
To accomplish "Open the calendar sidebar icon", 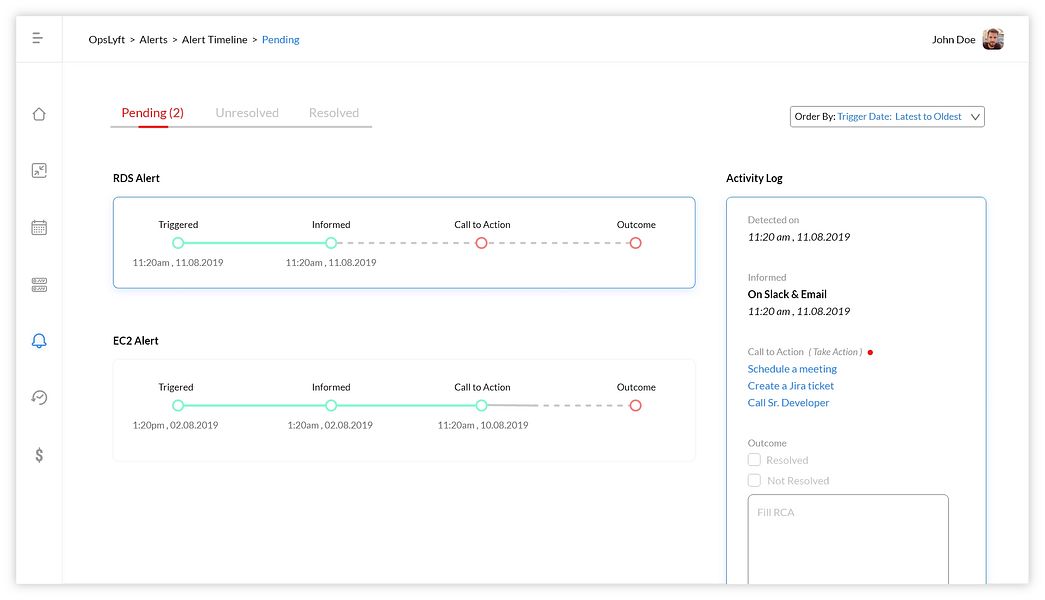I will point(39,228).
